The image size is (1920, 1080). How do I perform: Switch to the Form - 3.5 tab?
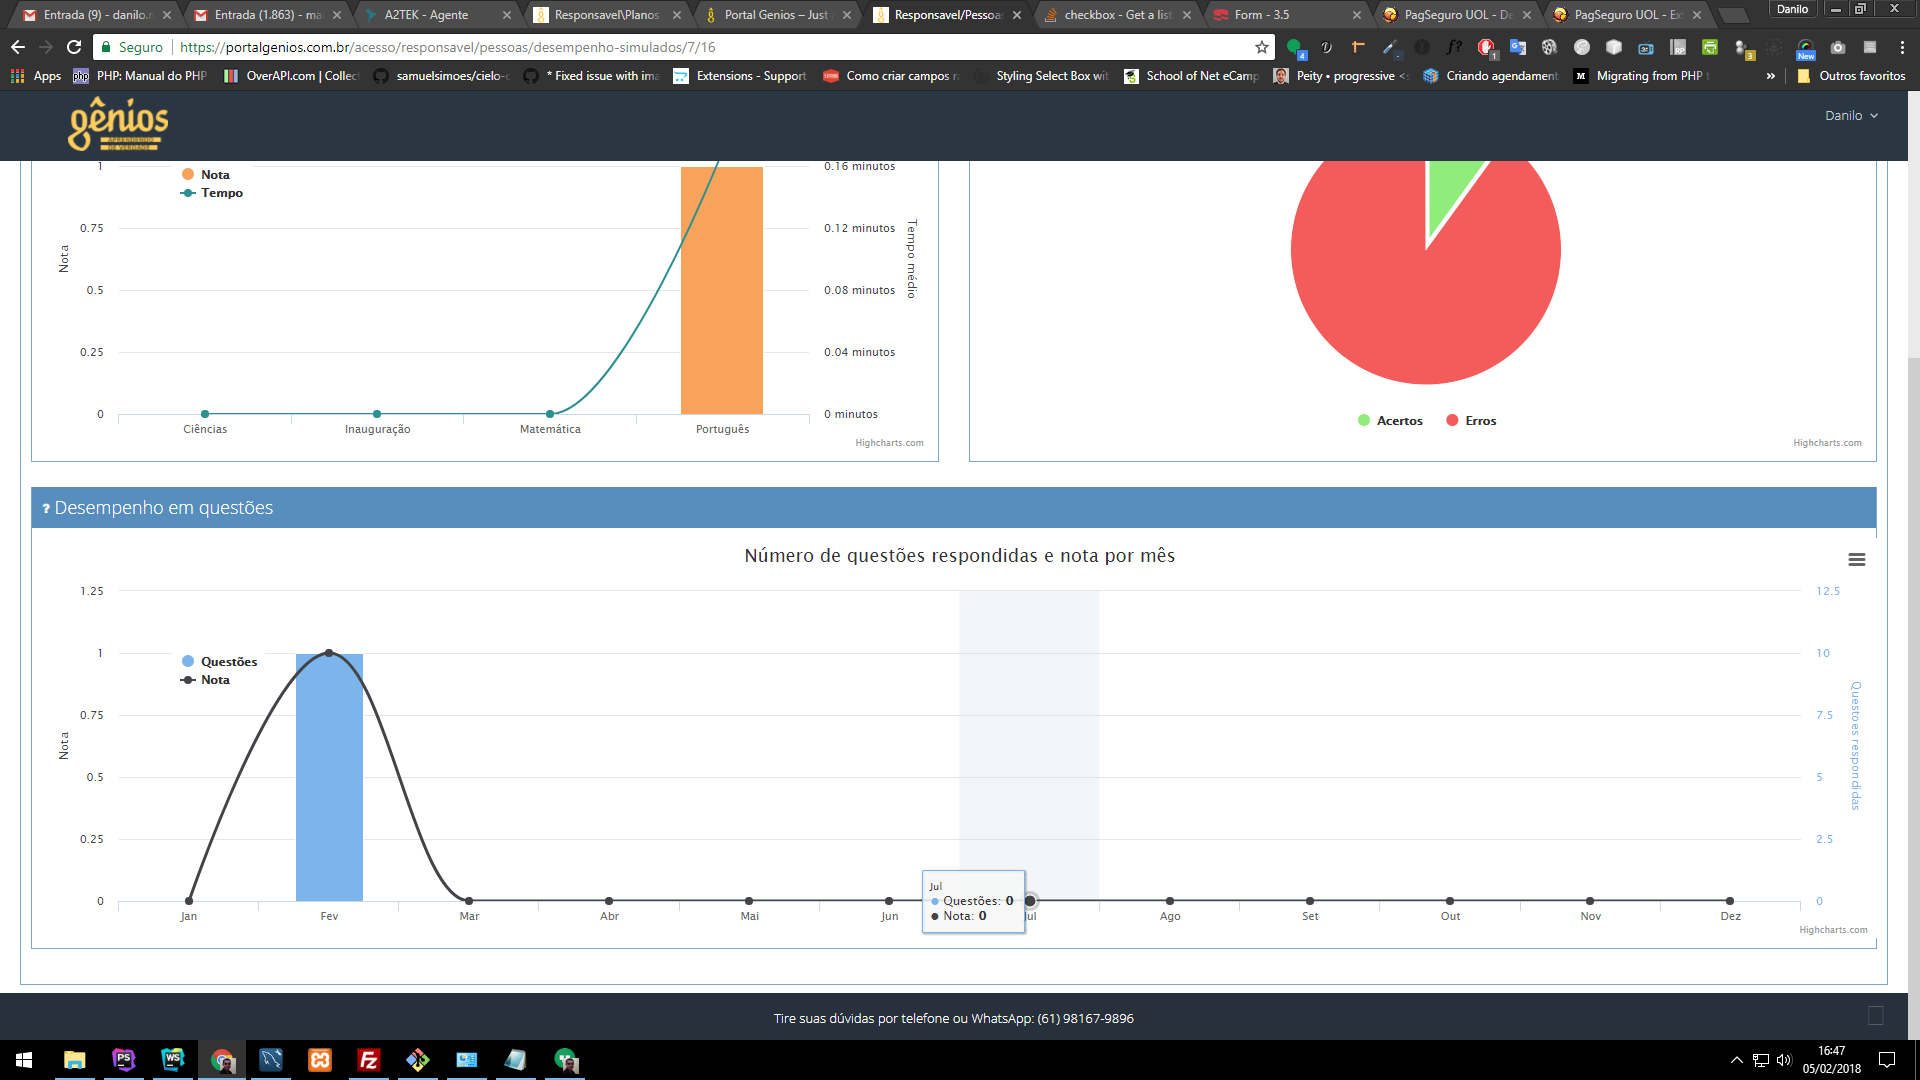1262,15
